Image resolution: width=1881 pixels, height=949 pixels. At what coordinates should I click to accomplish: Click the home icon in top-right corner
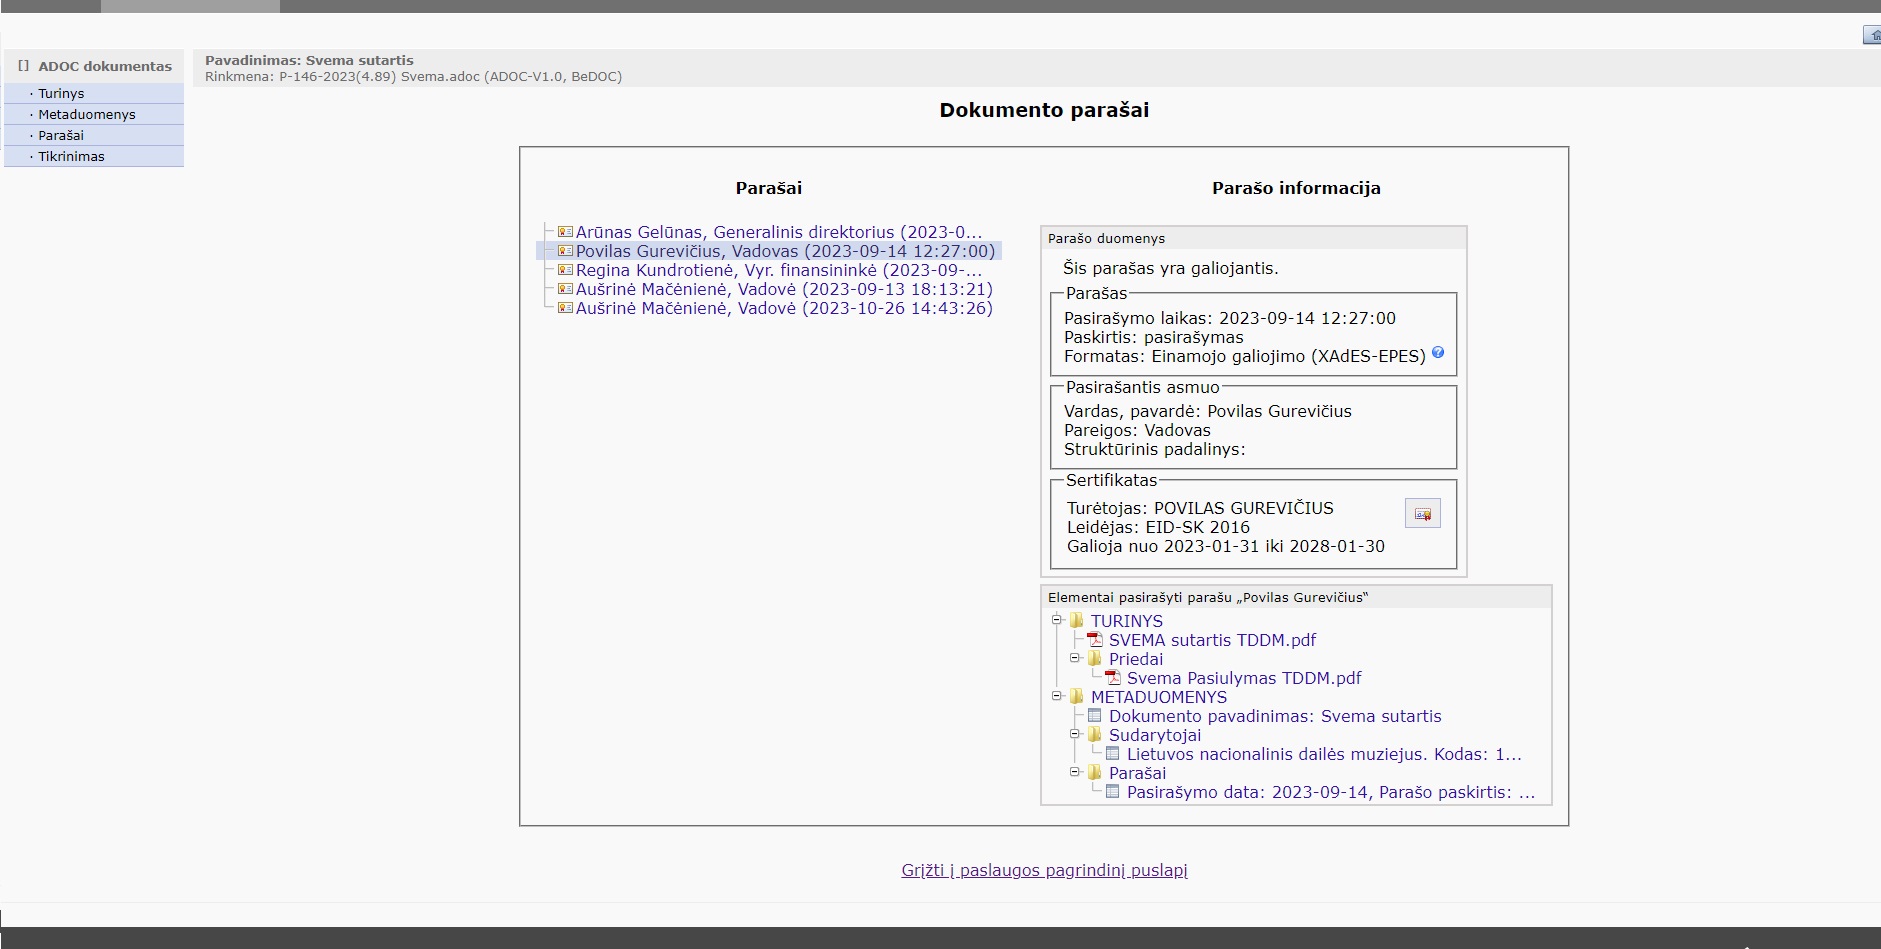[x=1872, y=36]
